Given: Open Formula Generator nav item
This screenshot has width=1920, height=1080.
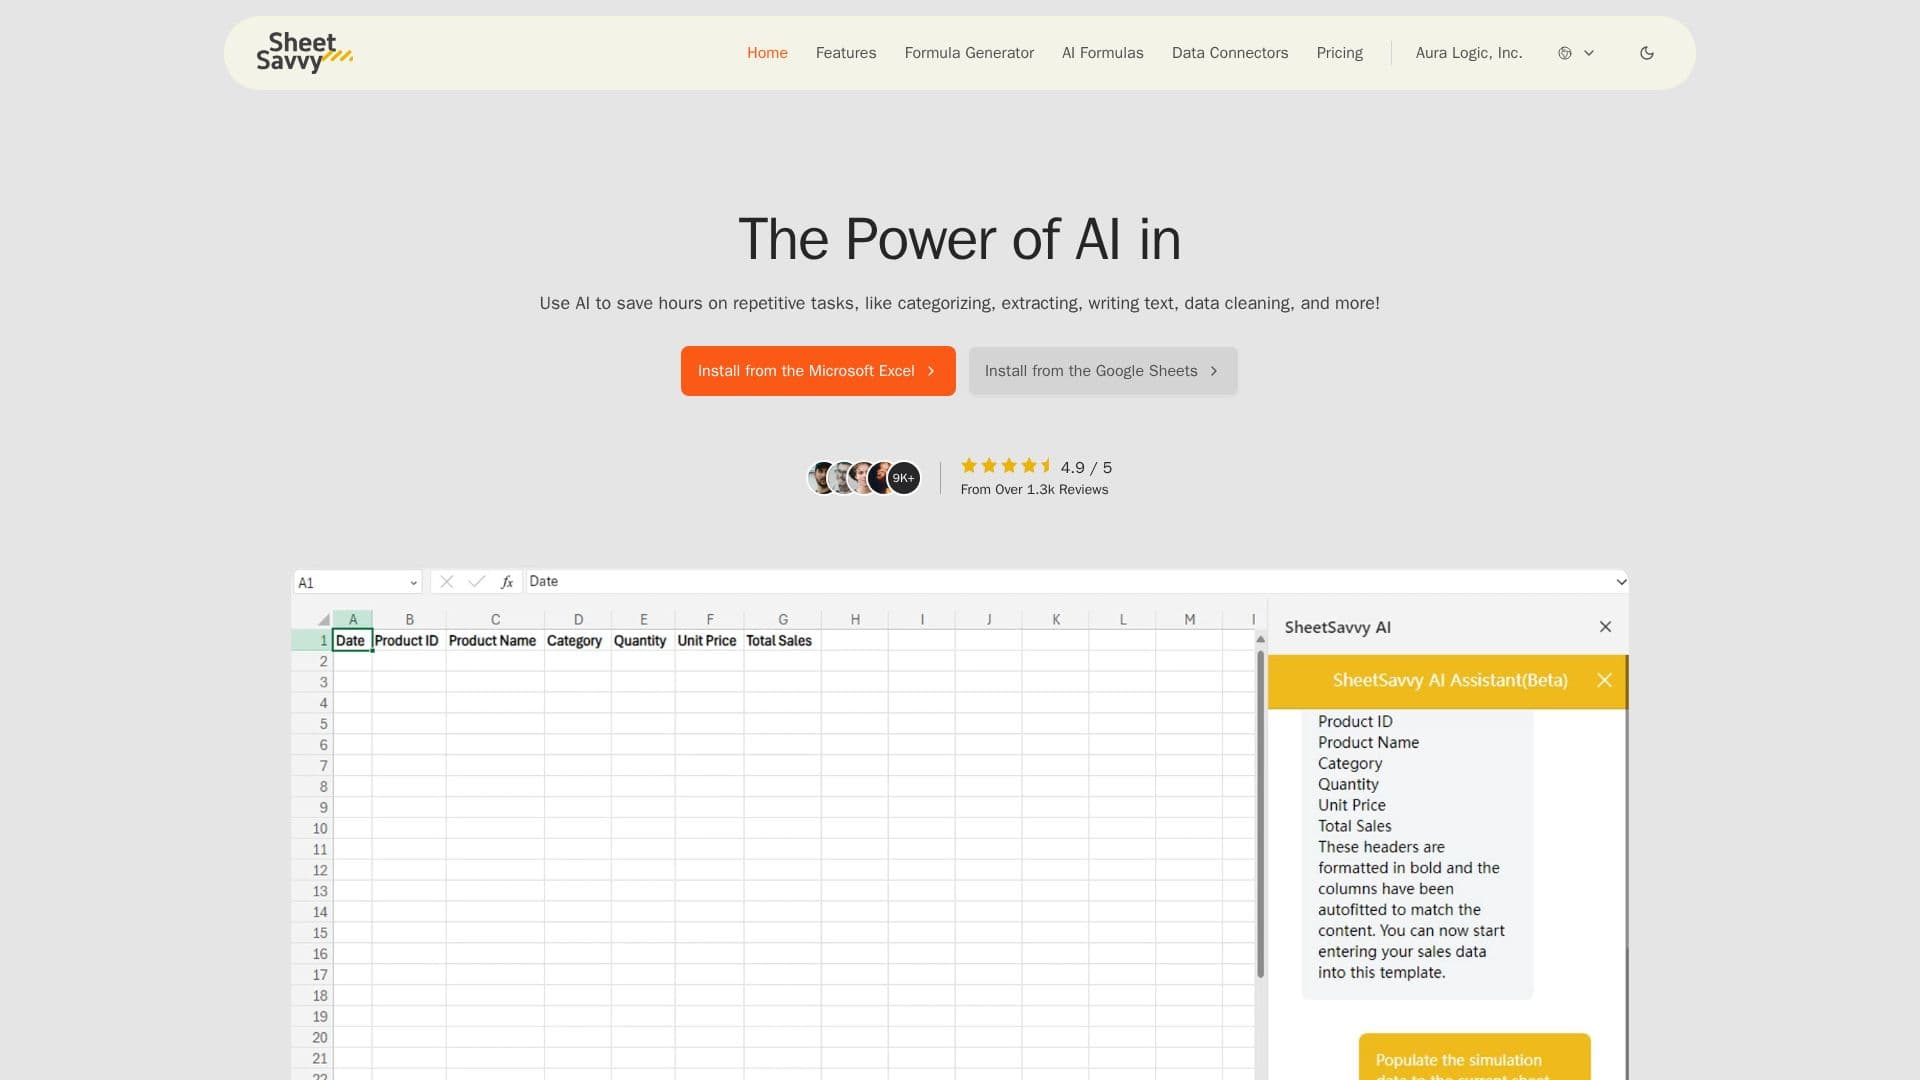Looking at the screenshot, I should (969, 53).
